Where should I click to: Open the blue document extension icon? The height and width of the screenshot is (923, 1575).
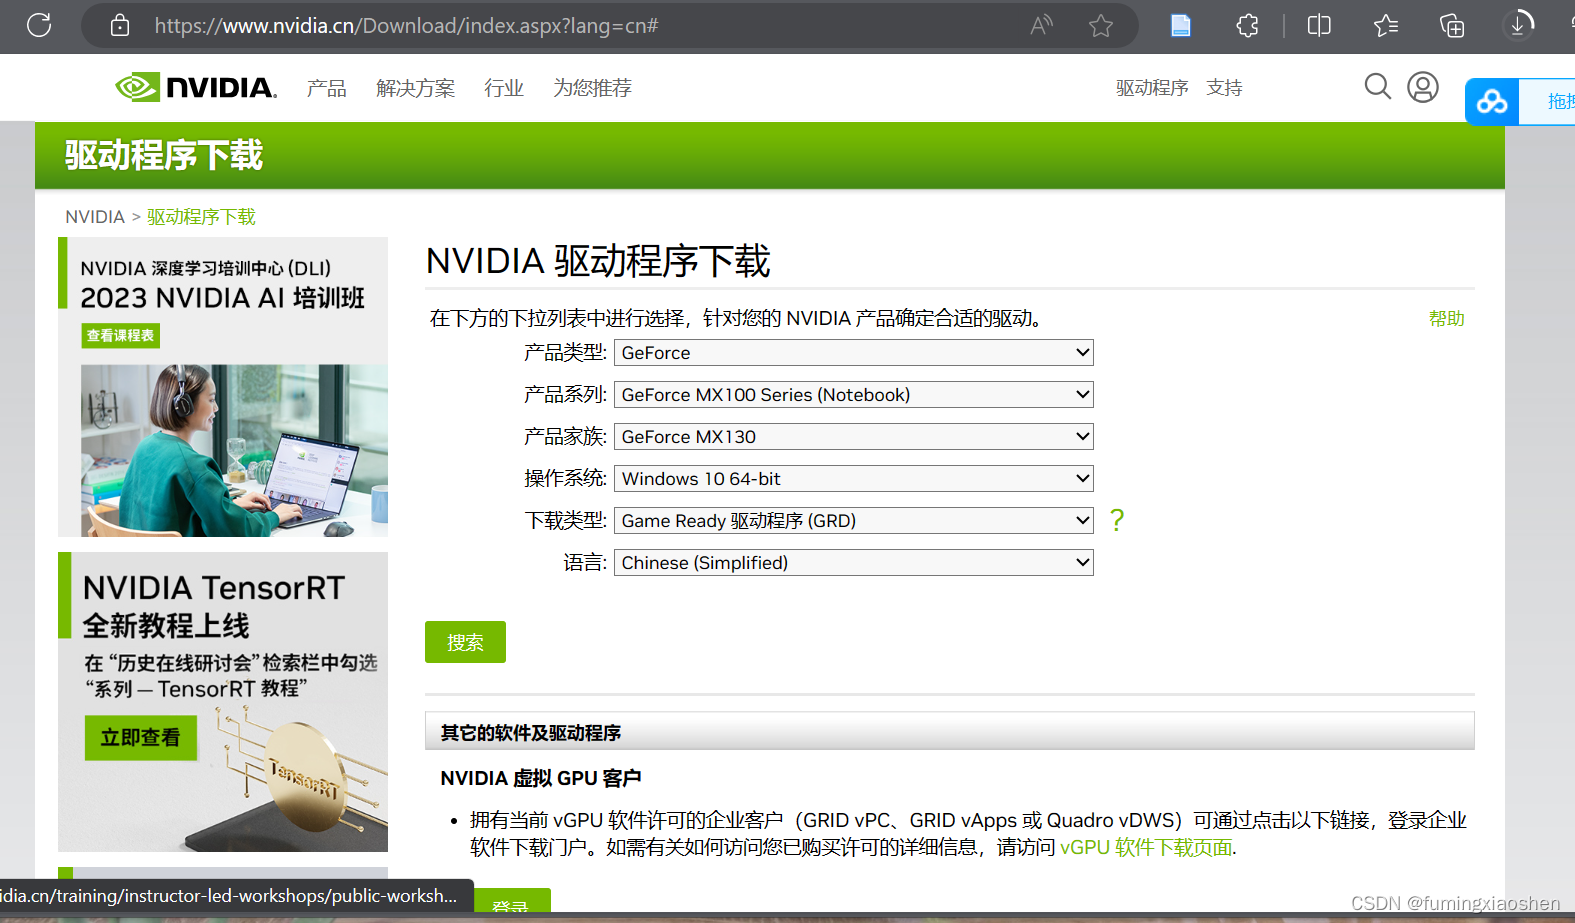click(x=1181, y=25)
